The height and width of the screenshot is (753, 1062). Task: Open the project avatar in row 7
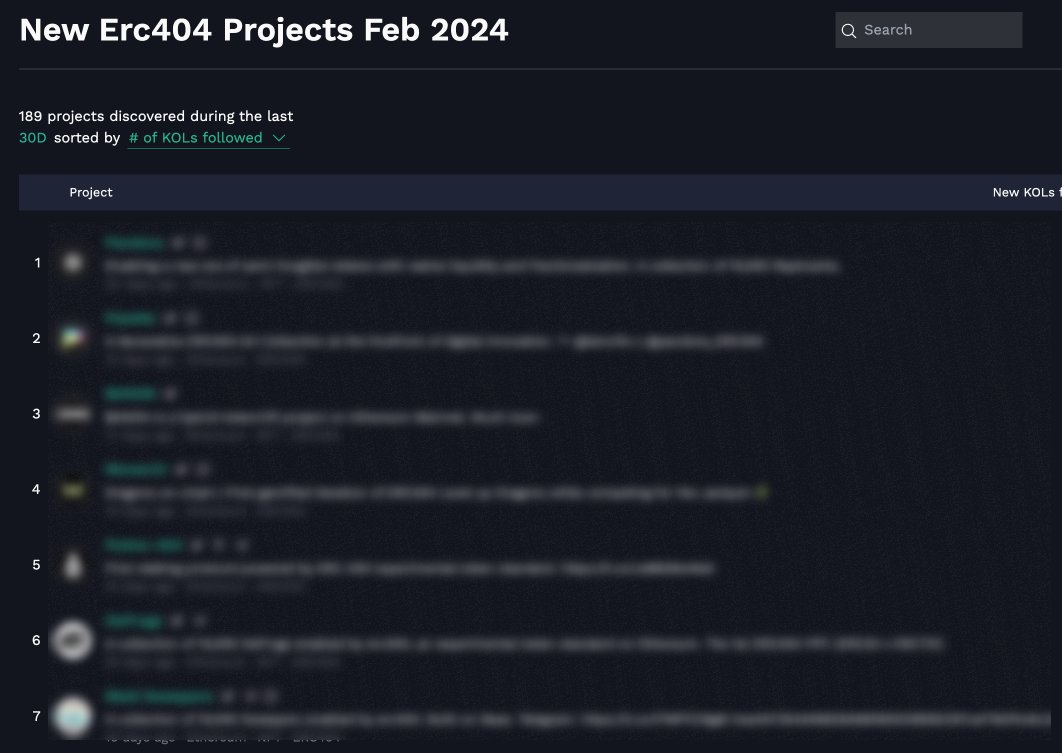(x=73, y=716)
